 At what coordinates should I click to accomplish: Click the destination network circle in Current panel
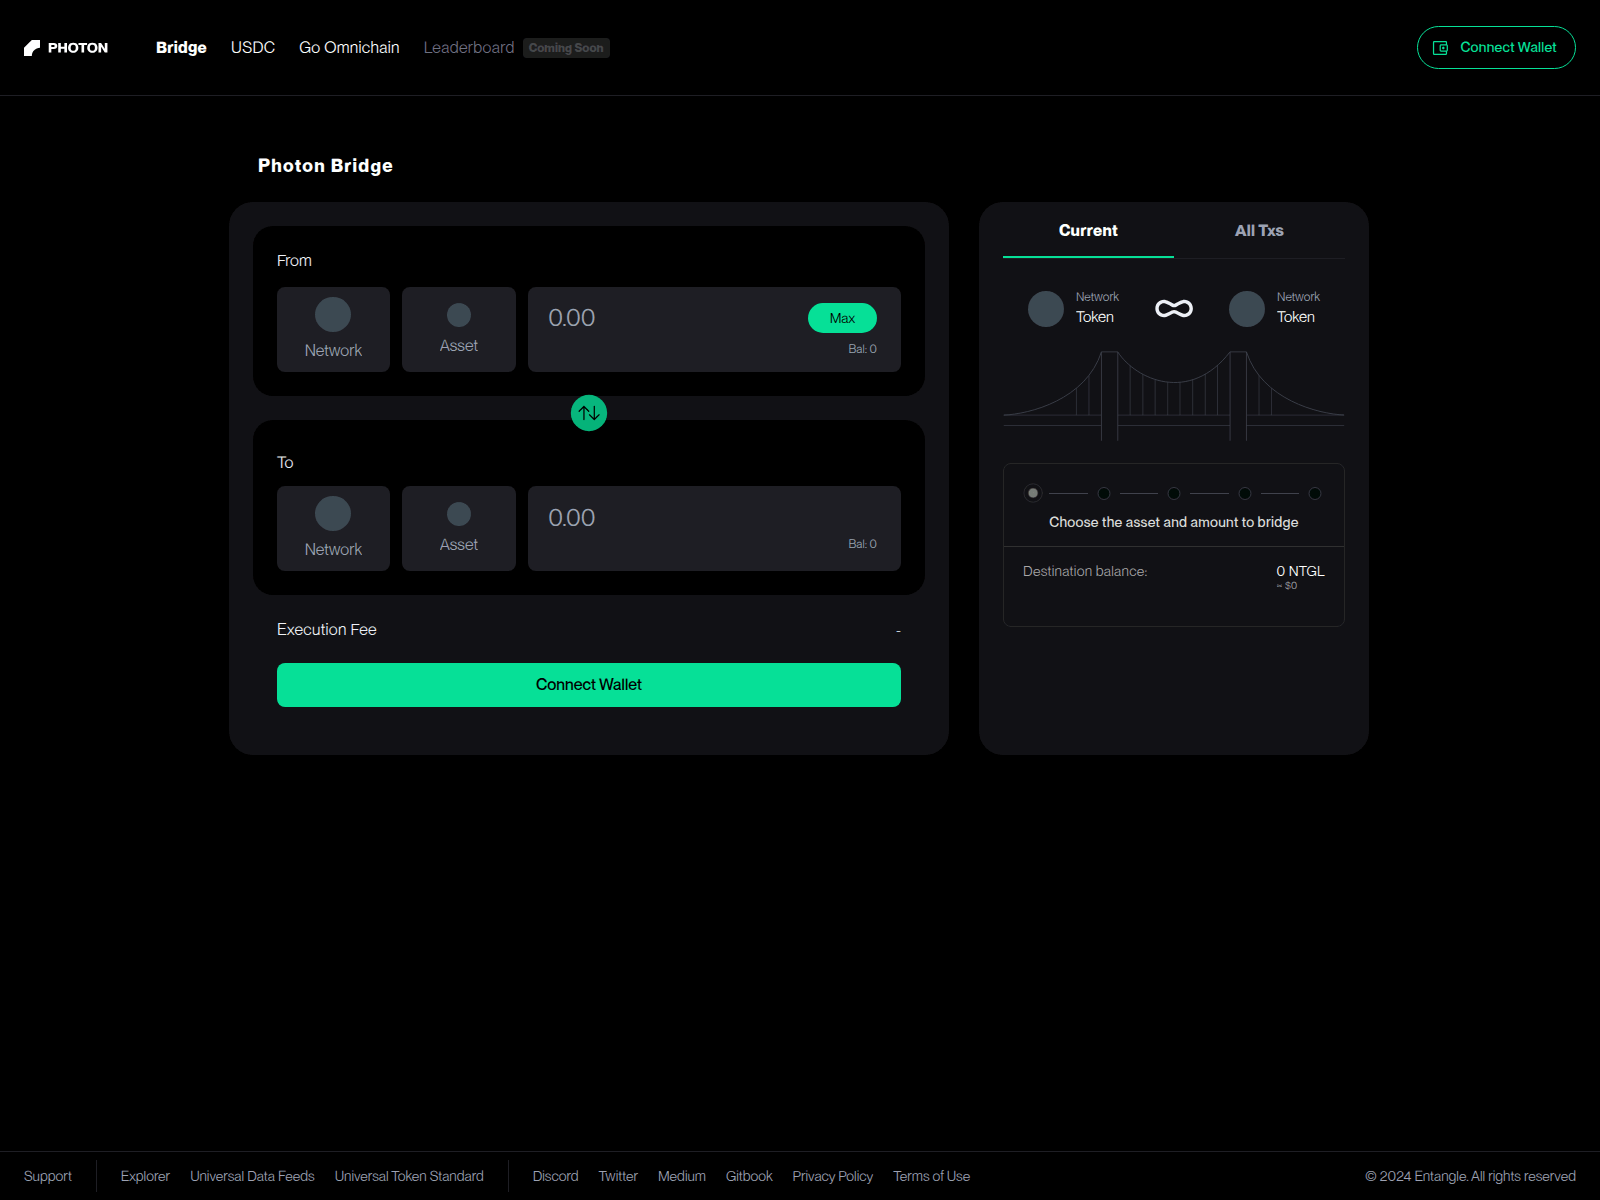(x=1247, y=309)
